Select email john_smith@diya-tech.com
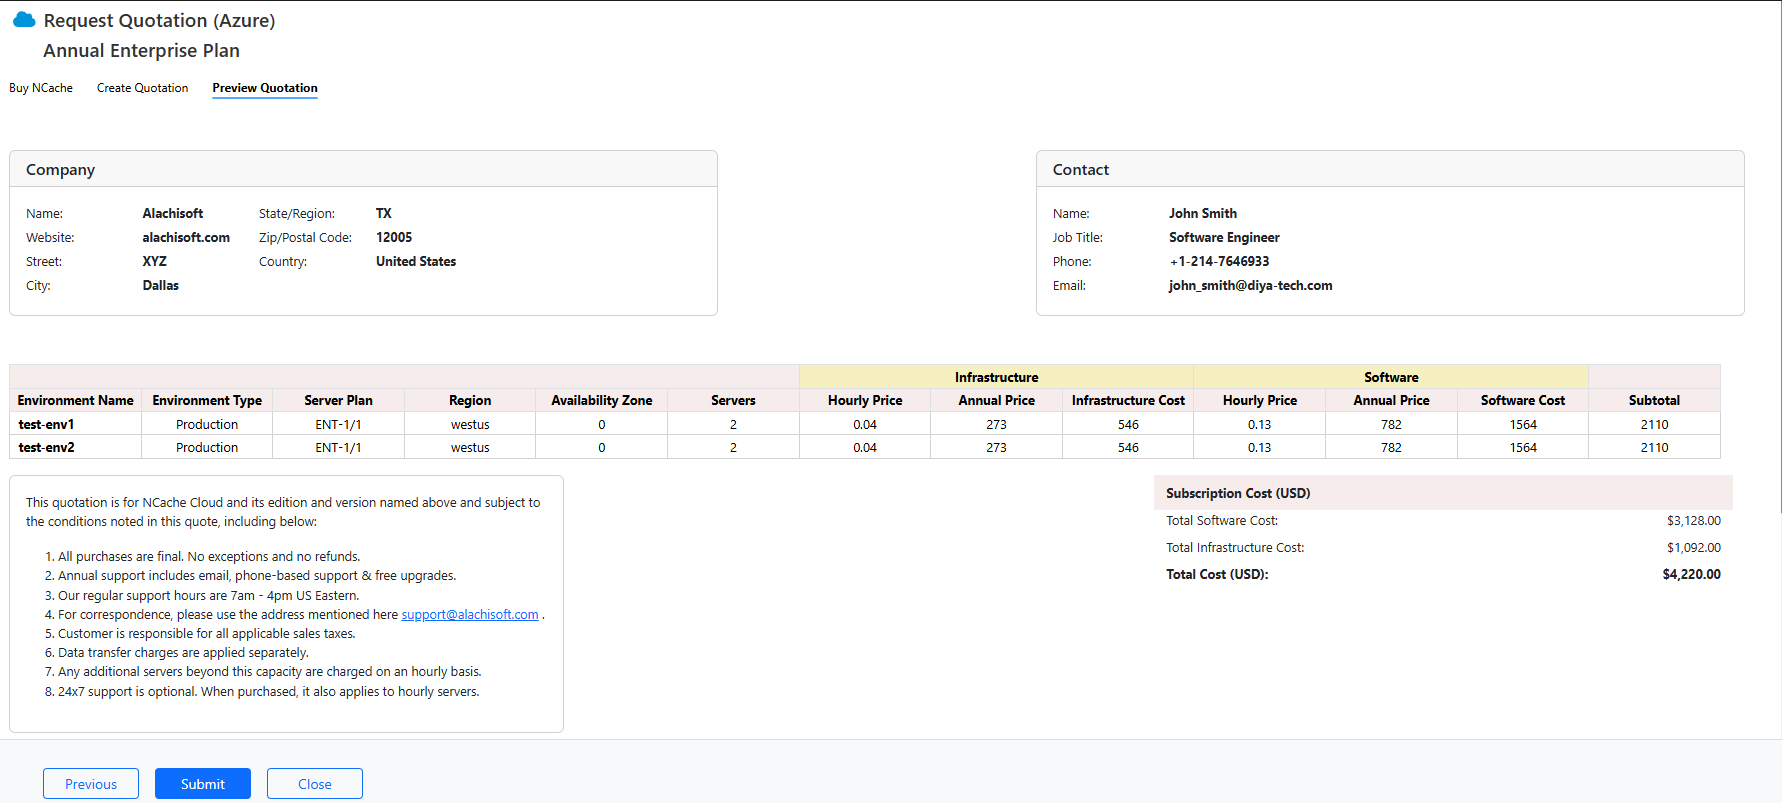Screen dimensions: 1782x803 (x=1250, y=285)
